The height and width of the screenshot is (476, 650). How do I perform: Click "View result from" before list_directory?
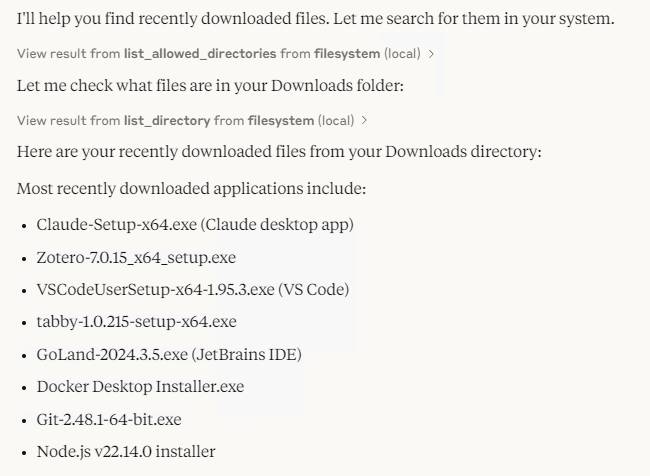[x=68, y=121]
